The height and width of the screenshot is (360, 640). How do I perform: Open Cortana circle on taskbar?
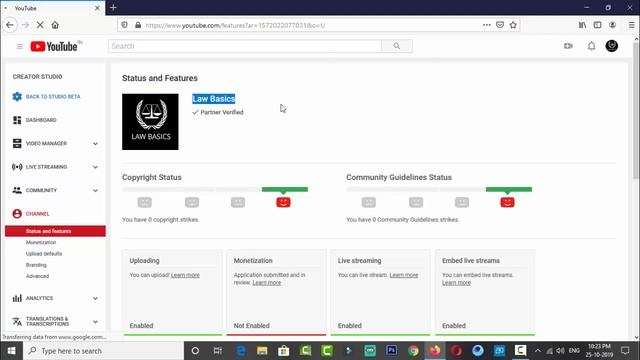(195, 351)
